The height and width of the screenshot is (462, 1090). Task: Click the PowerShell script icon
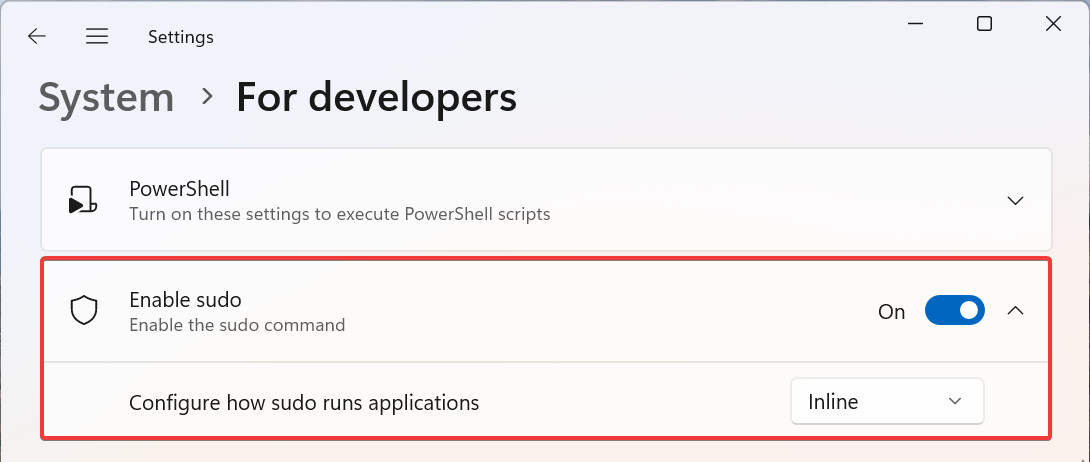[82, 200]
